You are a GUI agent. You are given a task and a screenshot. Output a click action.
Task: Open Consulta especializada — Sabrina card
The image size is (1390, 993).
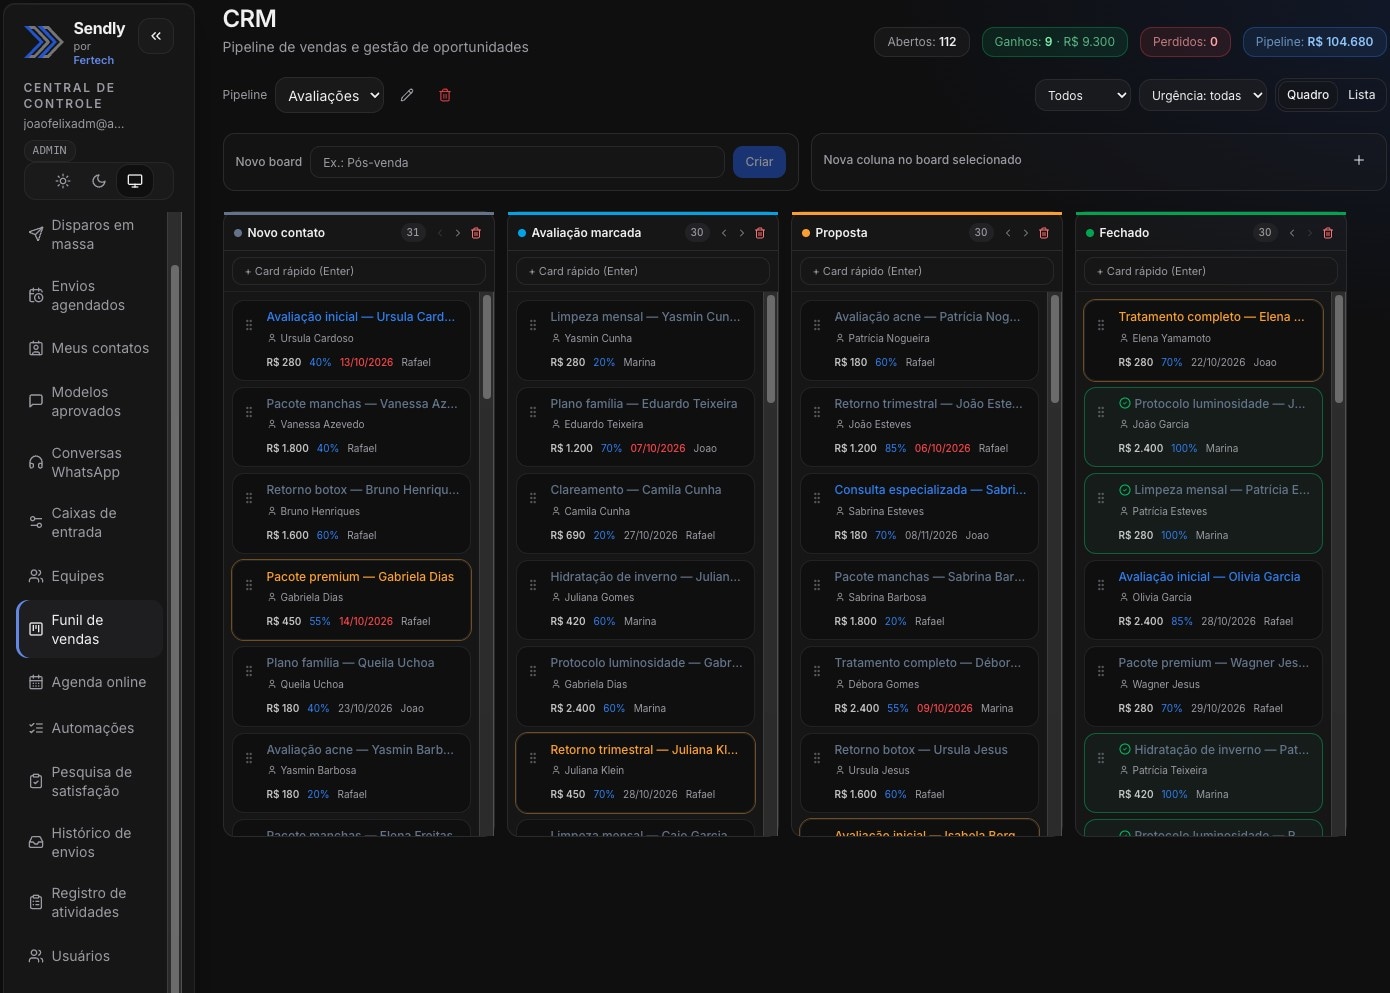919,513
